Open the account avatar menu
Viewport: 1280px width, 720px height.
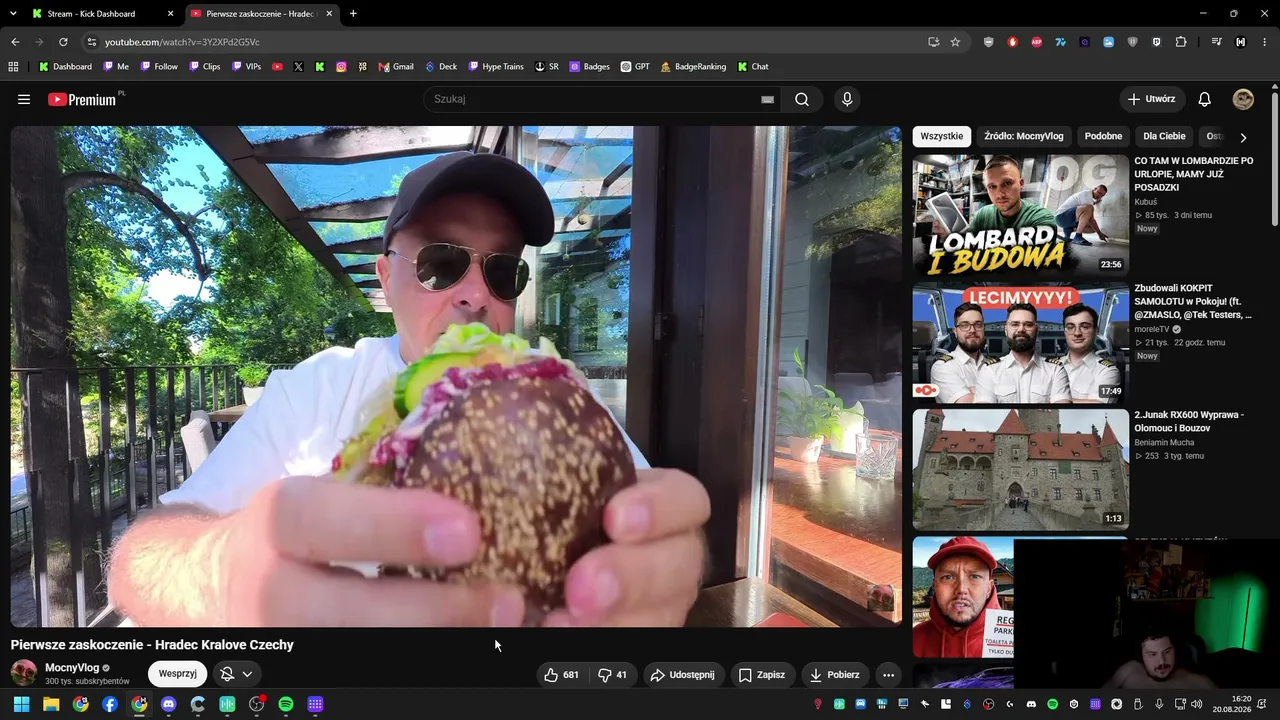click(1243, 99)
